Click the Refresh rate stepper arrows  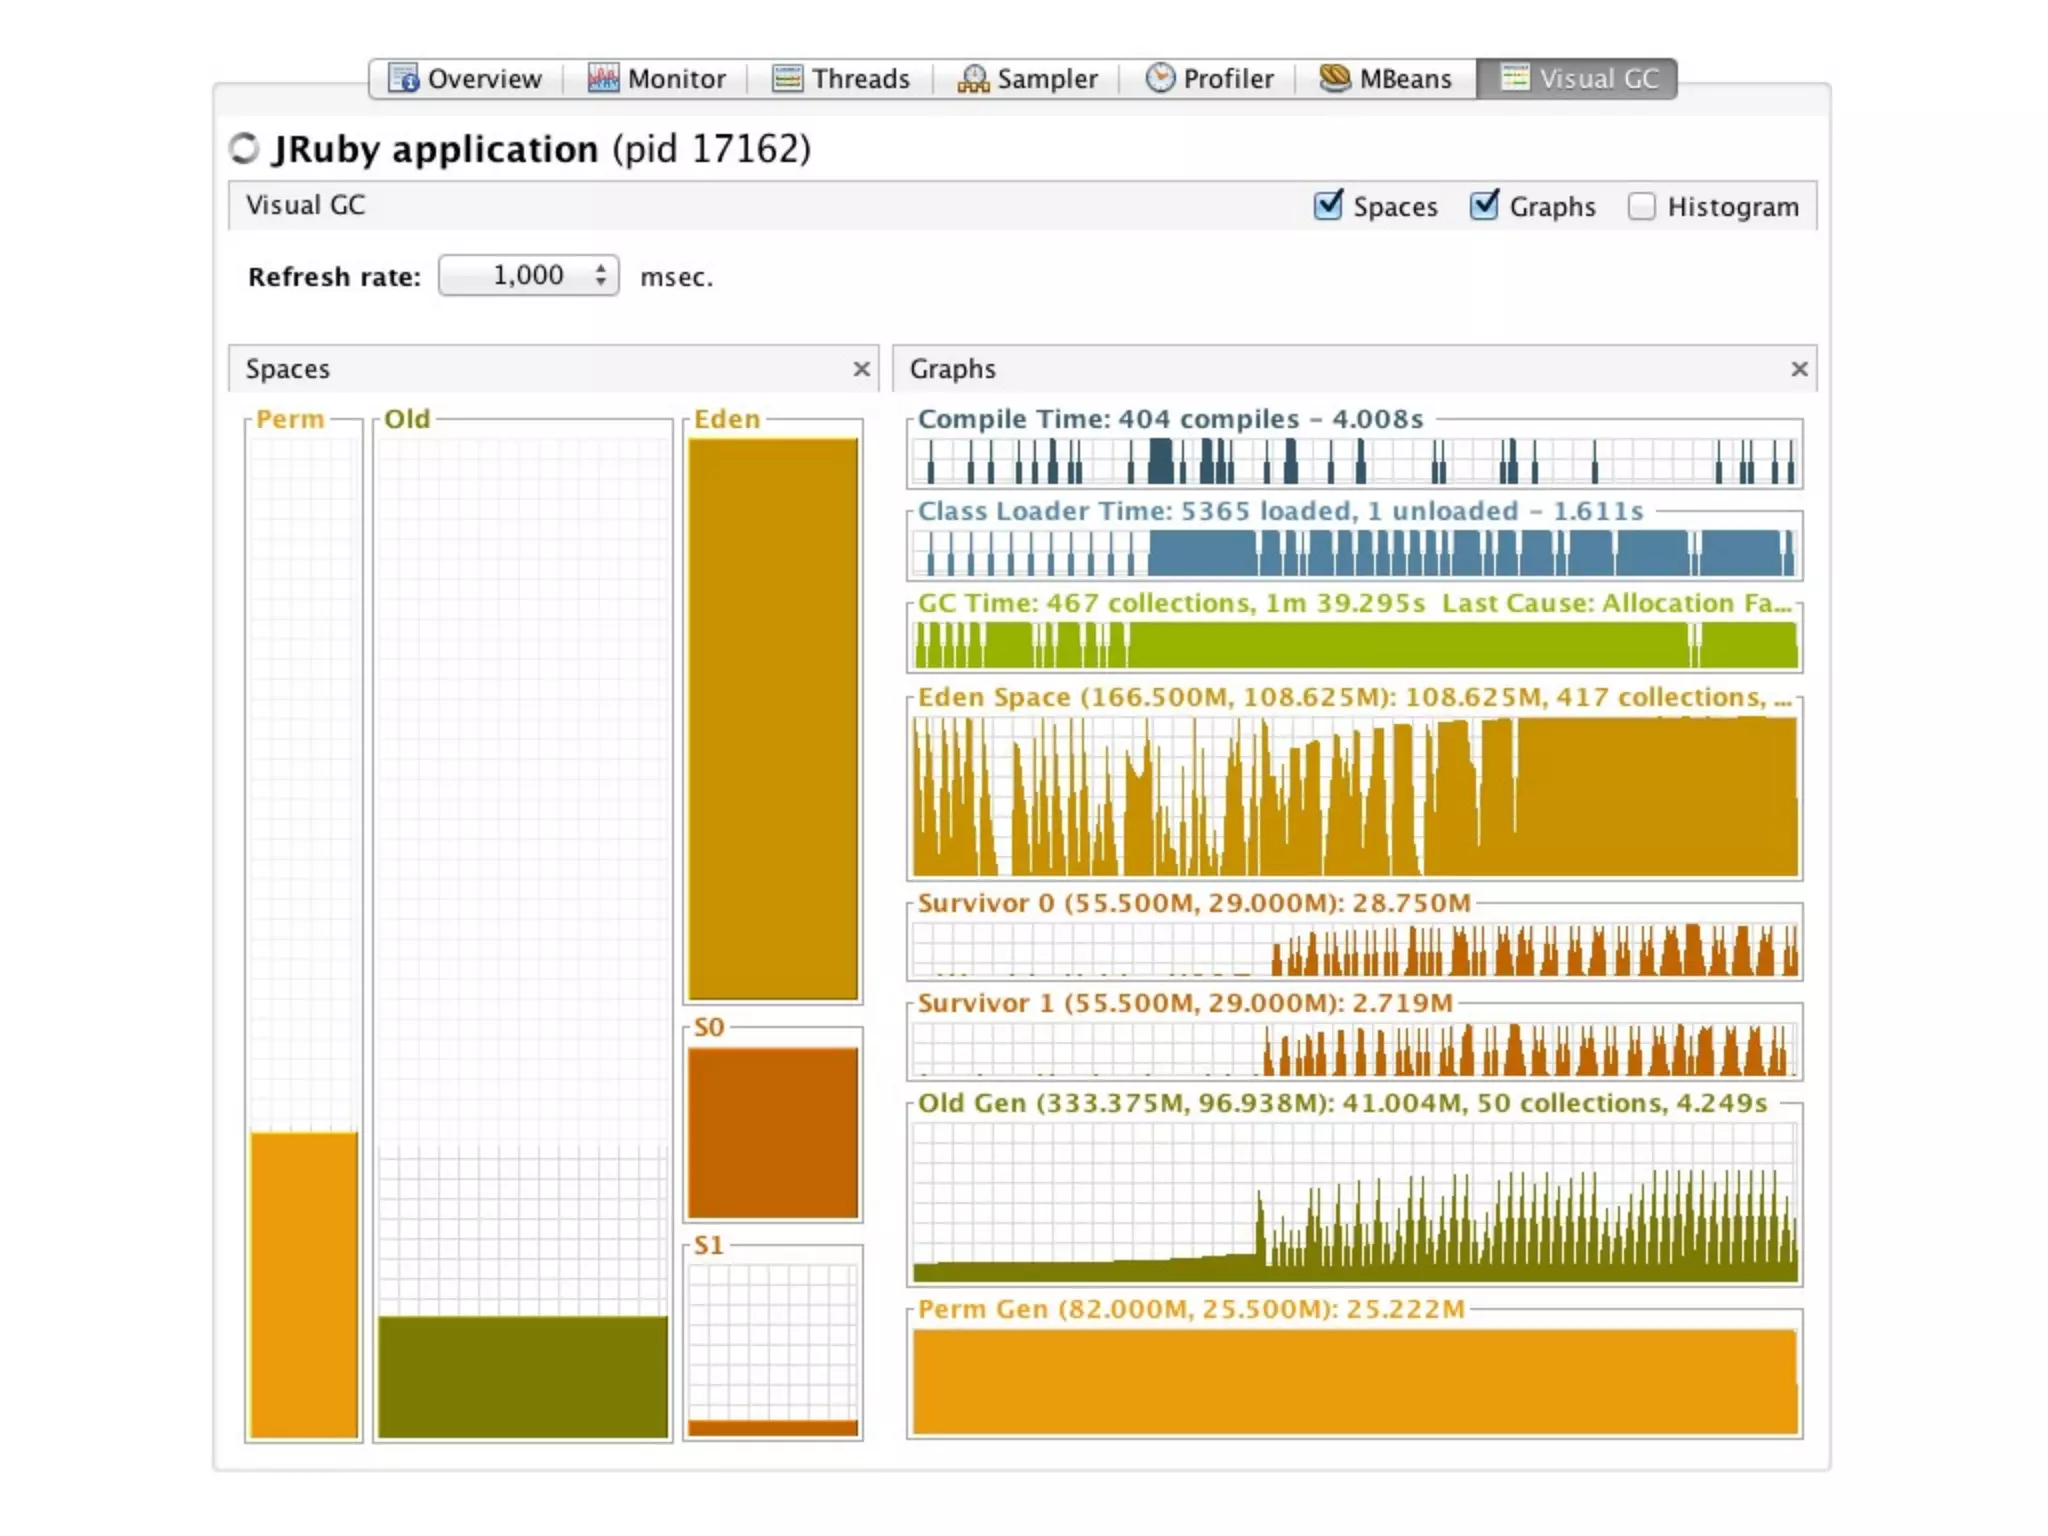600,275
